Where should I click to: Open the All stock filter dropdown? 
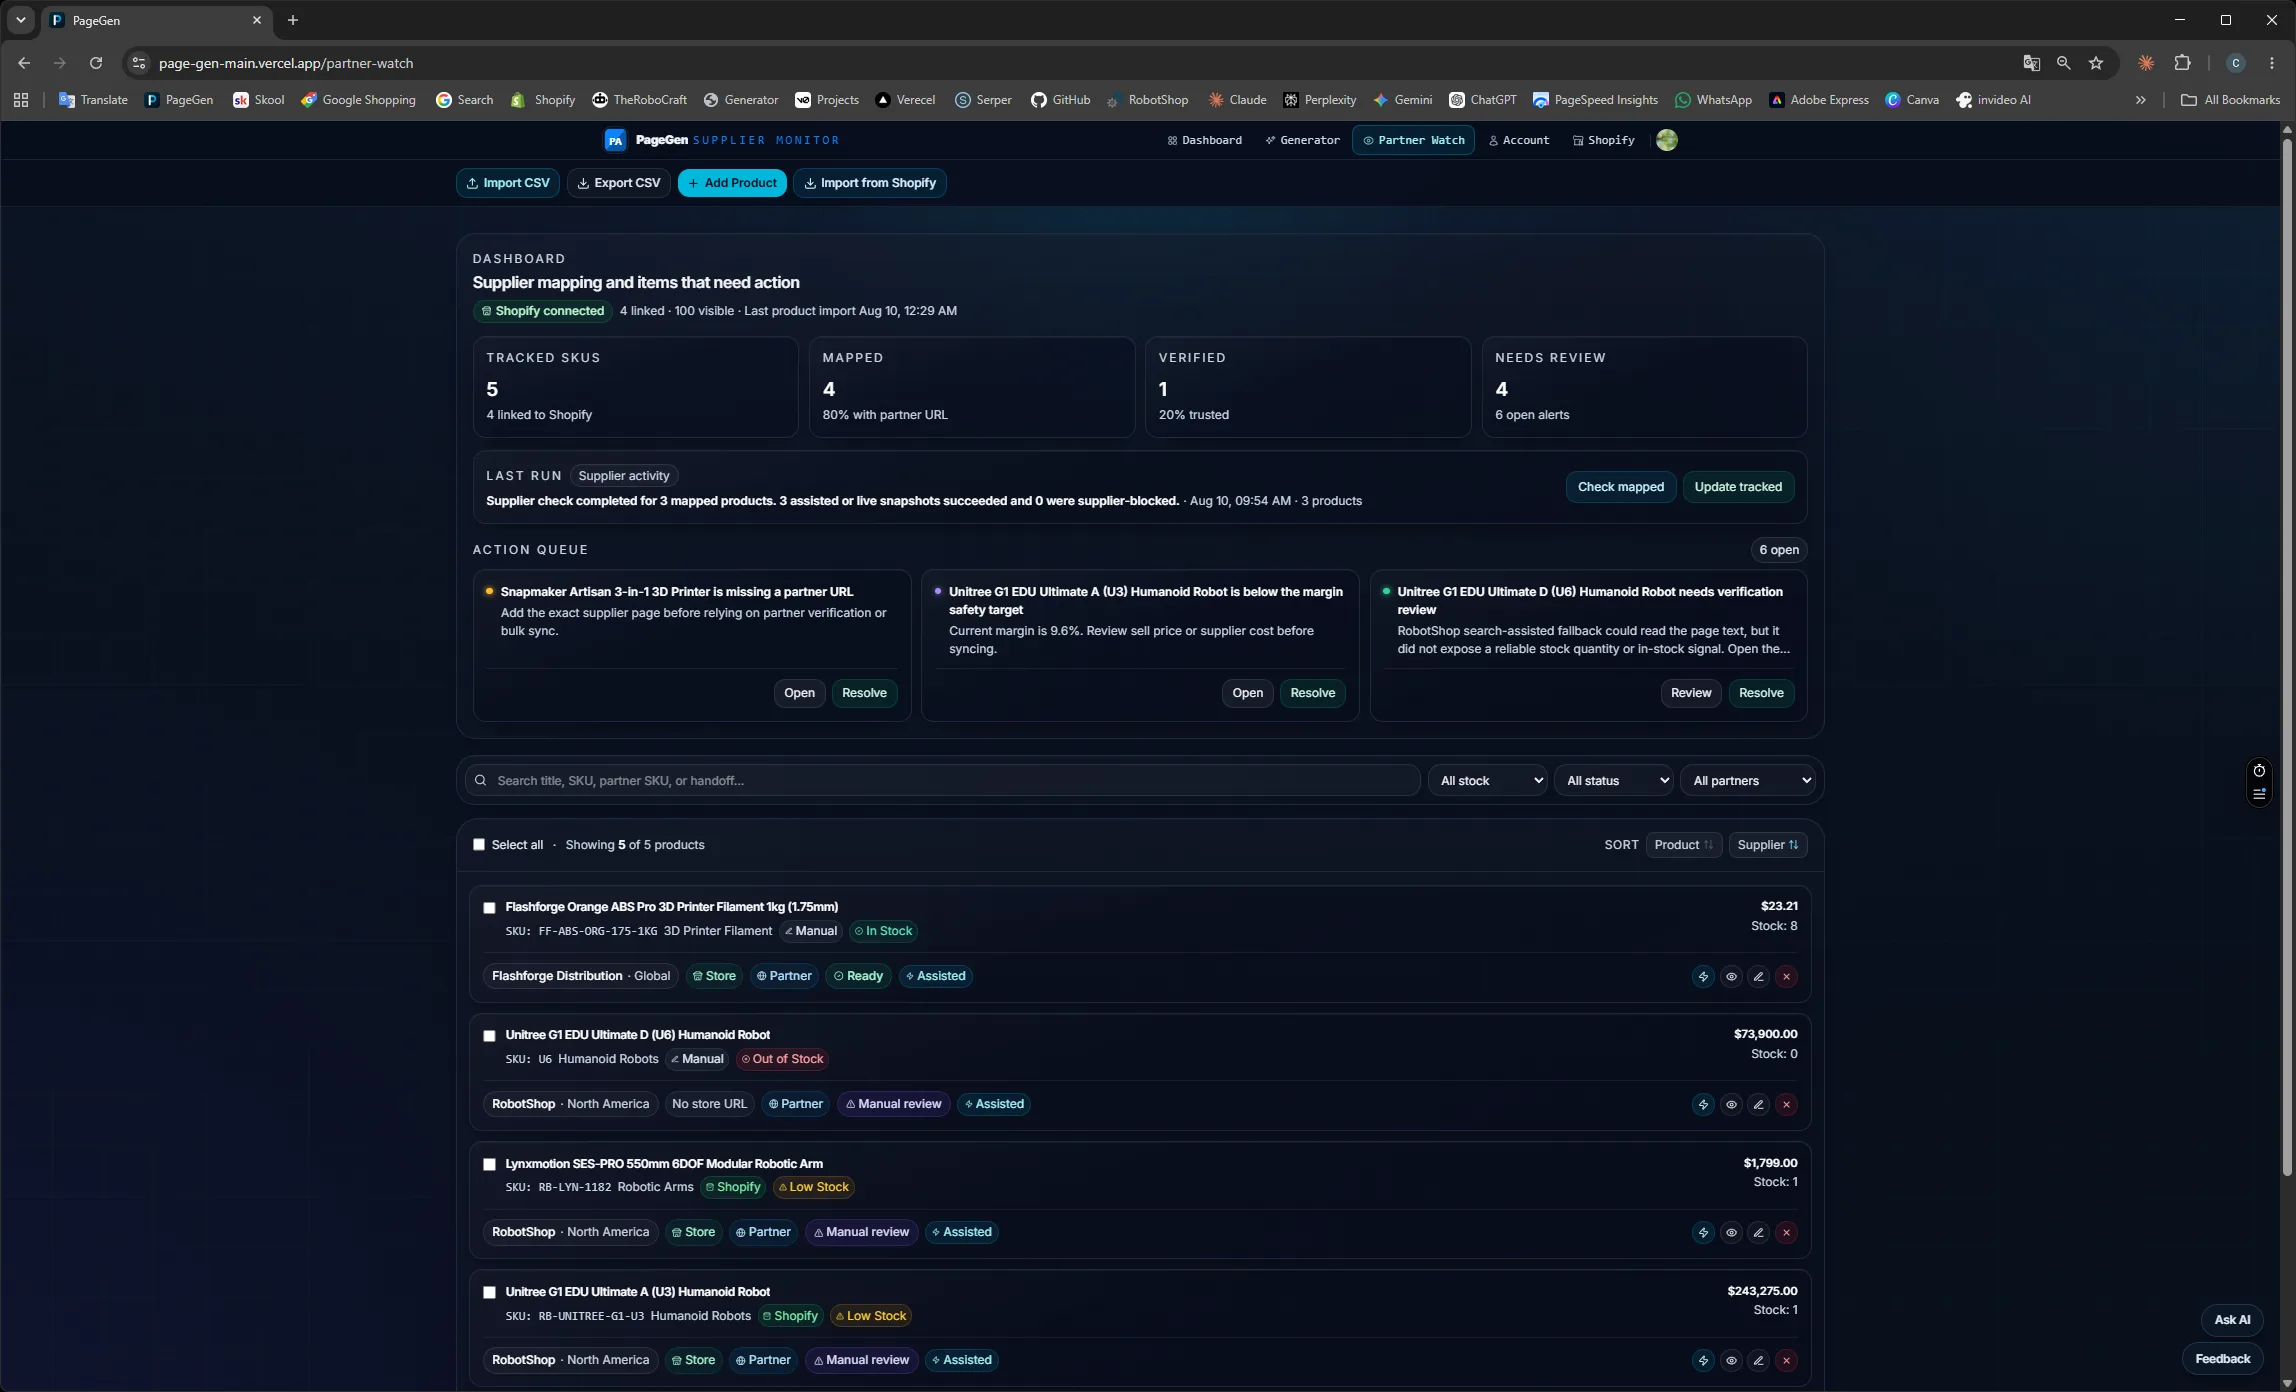[1488, 781]
